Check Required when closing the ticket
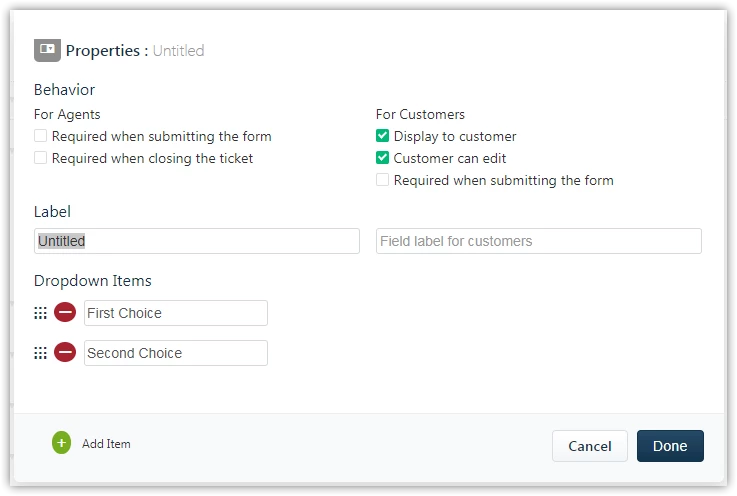 40,157
